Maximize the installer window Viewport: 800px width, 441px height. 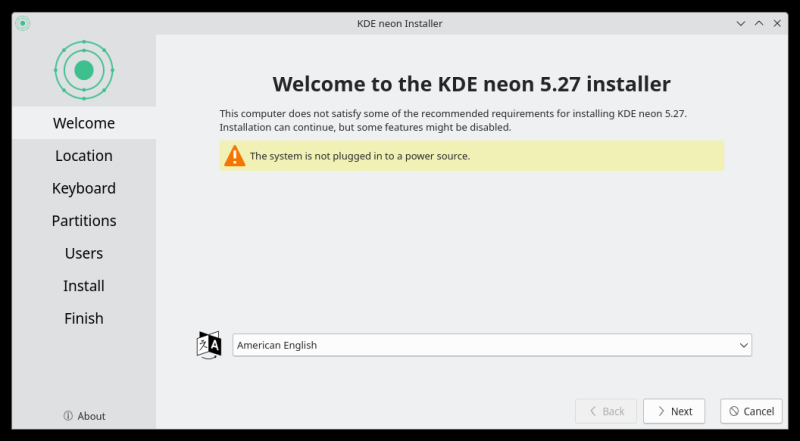pyautogui.click(x=759, y=23)
